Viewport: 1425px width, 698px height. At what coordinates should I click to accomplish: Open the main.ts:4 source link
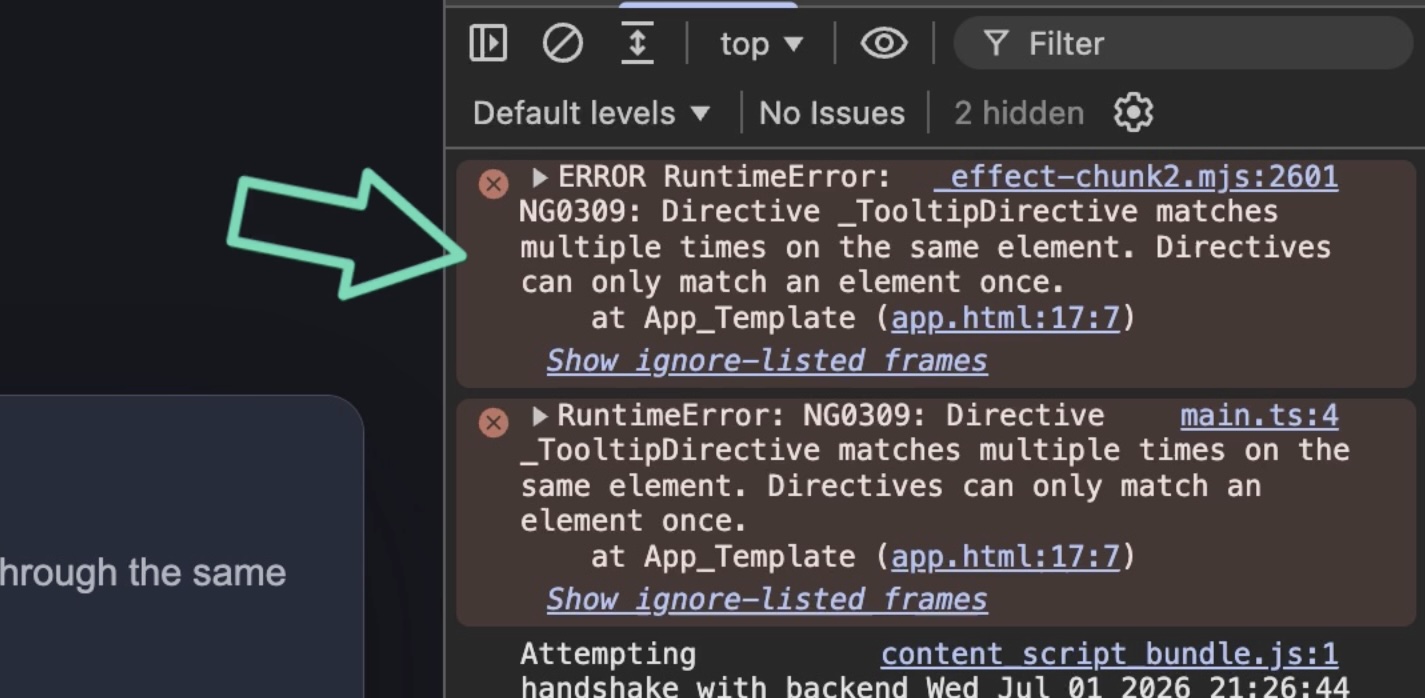click(1259, 415)
